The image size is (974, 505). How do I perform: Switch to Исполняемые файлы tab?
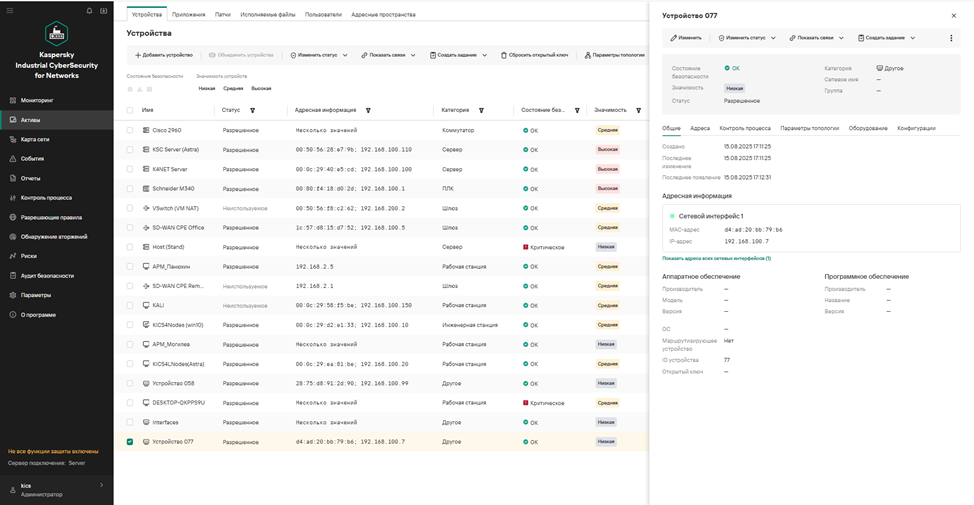pyautogui.click(x=268, y=14)
